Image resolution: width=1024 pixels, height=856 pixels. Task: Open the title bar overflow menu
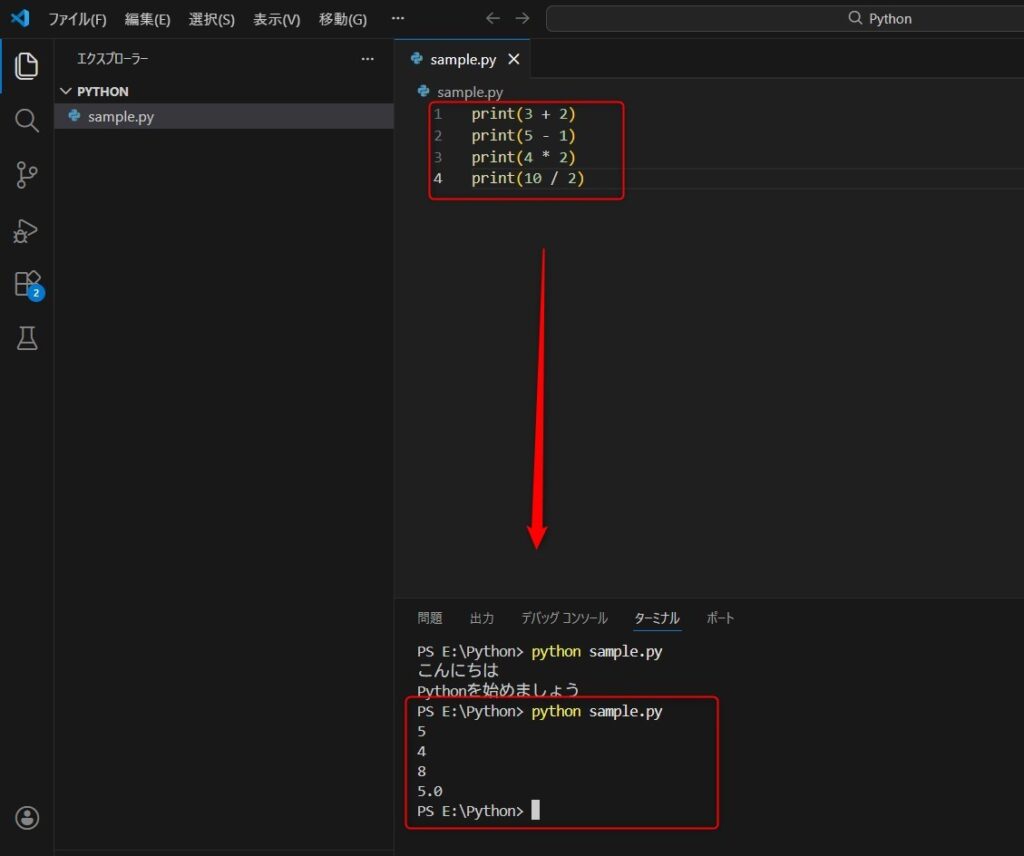[x=397, y=17]
